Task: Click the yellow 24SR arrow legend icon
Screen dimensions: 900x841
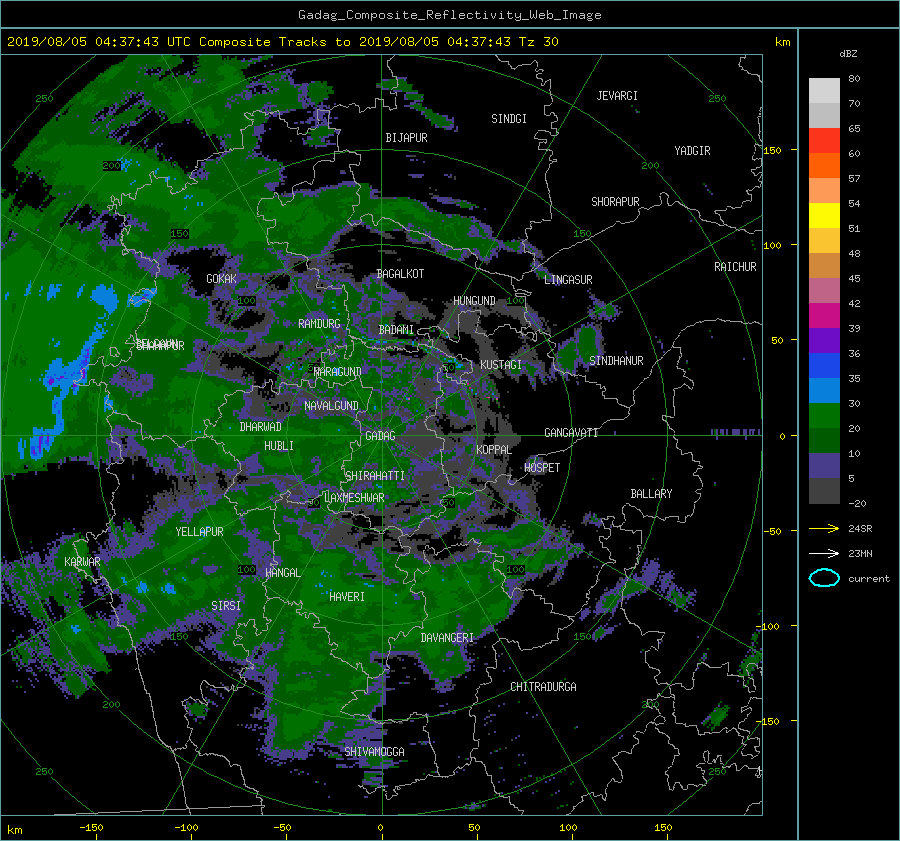Action: (824, 528)
